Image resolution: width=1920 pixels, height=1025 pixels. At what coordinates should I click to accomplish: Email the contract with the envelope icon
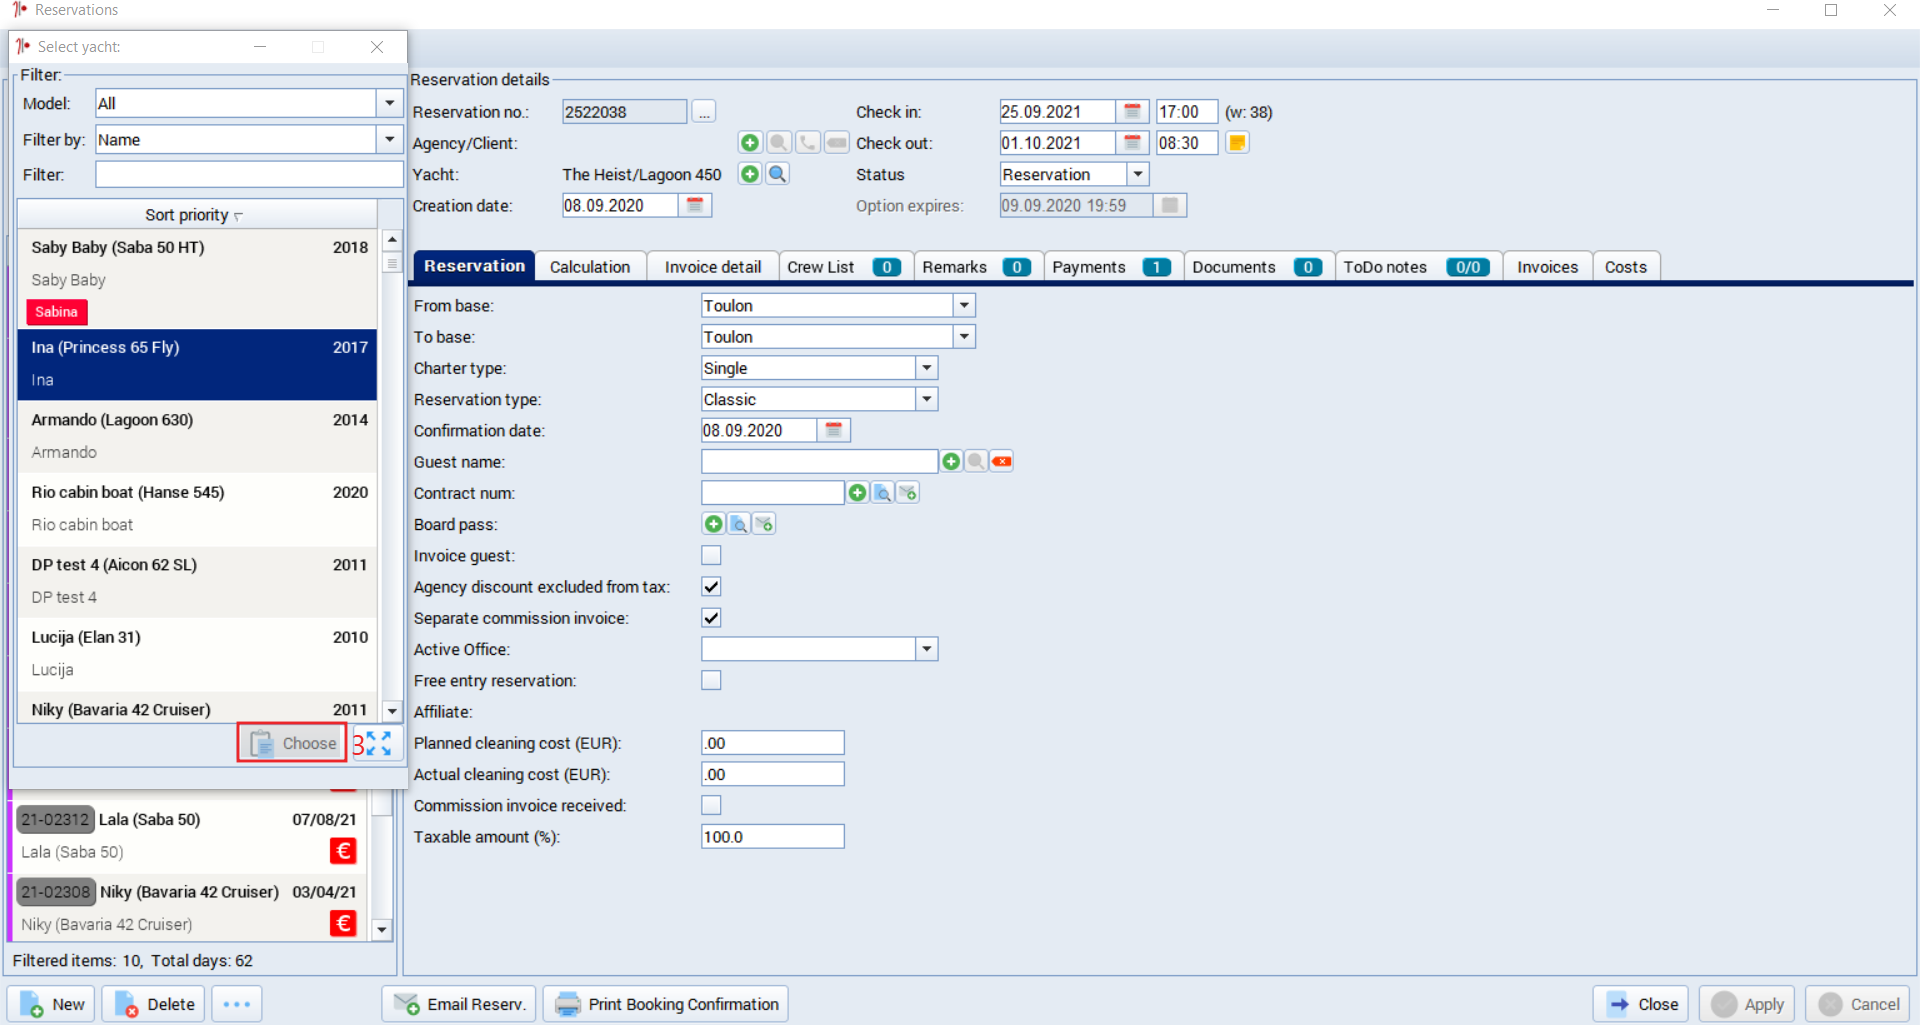pyautogui.click(x=908, y=492)
